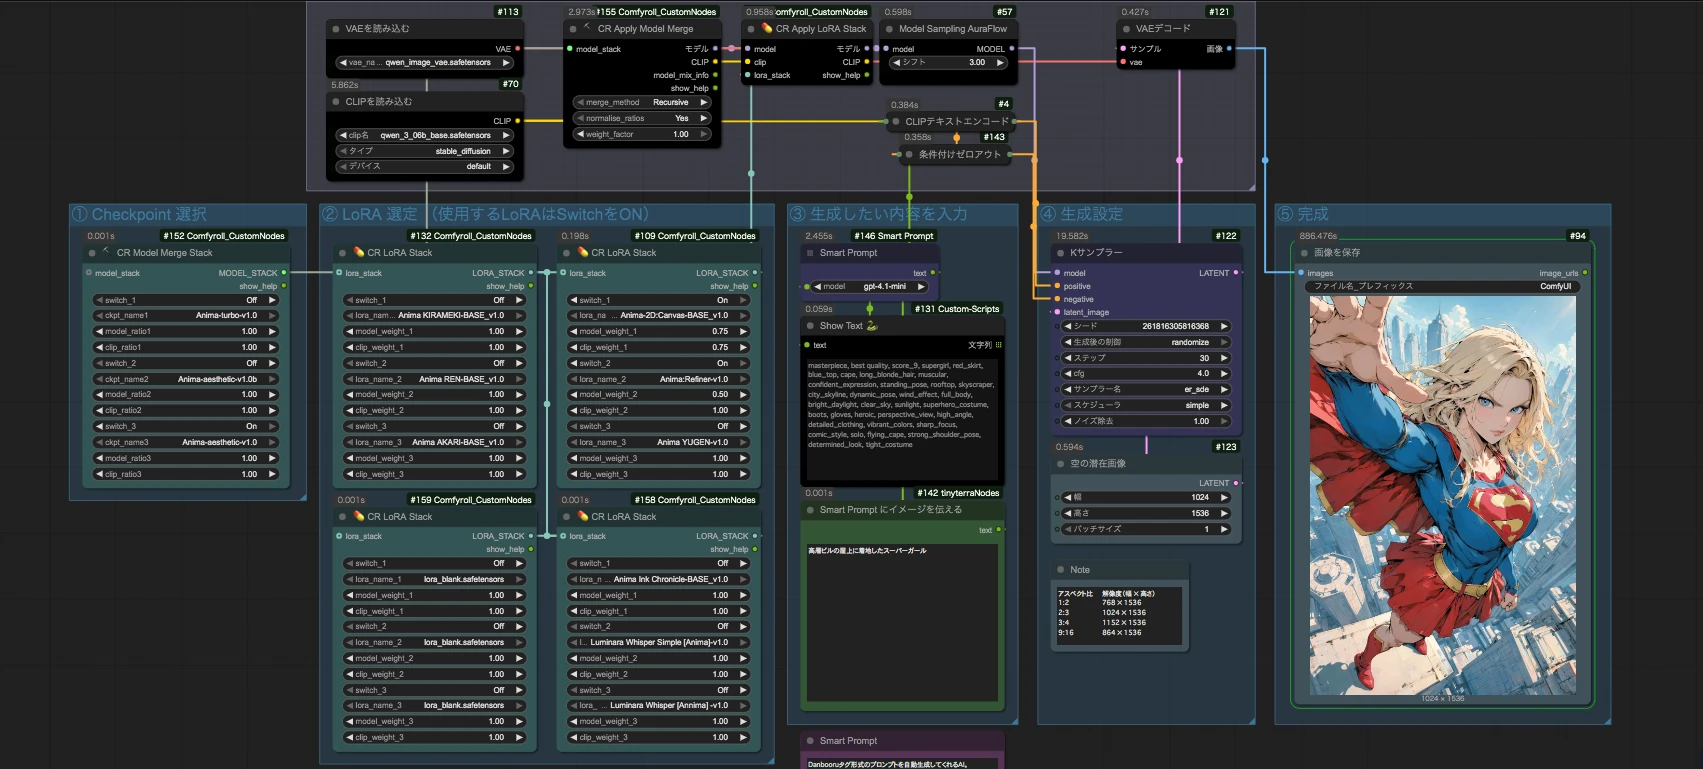Toggle switch_1 in the #109 CR LoRA Stack
Screen dimensions: 1703x769
point(659,300)
